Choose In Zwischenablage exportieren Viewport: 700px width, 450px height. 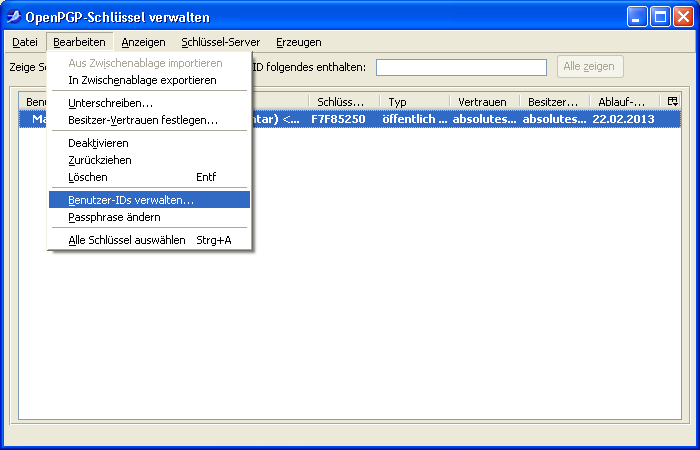[149, 80]
